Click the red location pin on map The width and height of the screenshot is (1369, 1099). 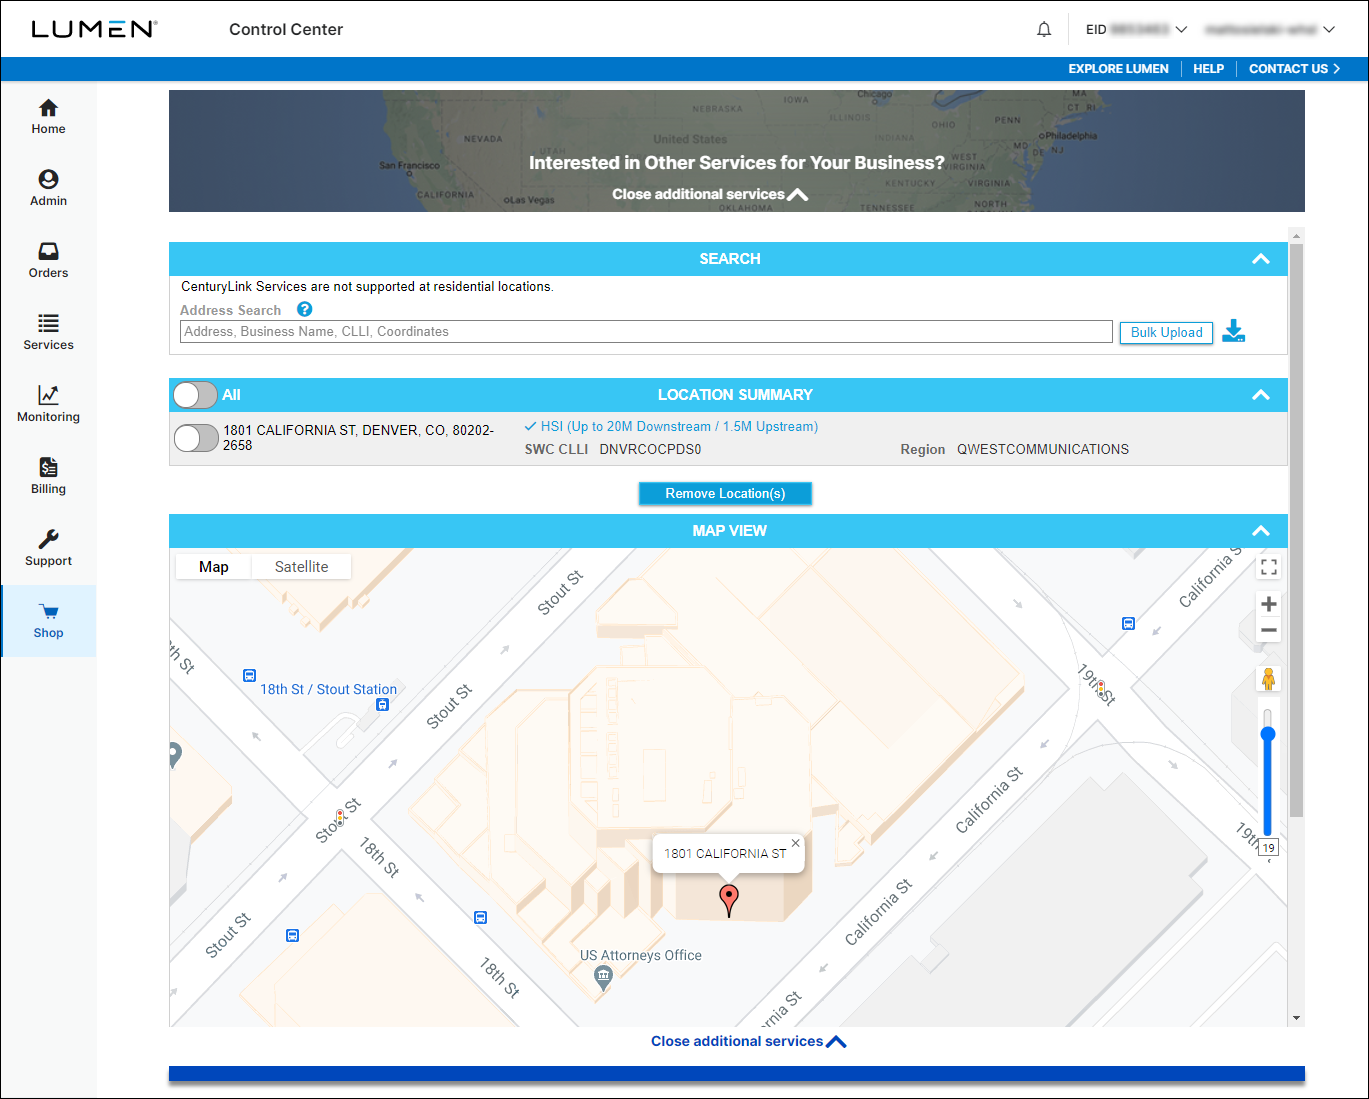coord(730,900)
